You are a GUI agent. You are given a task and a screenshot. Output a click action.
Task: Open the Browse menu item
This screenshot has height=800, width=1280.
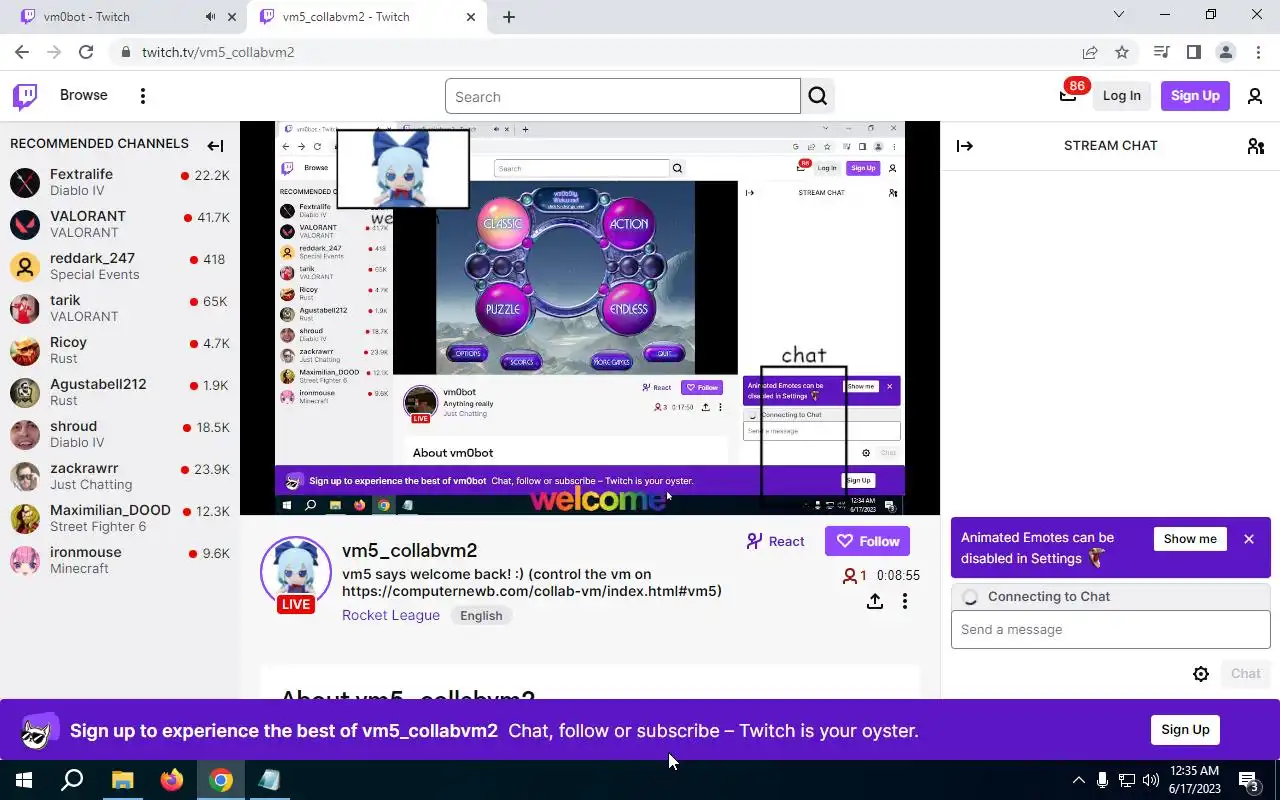[x=84, y=95]
